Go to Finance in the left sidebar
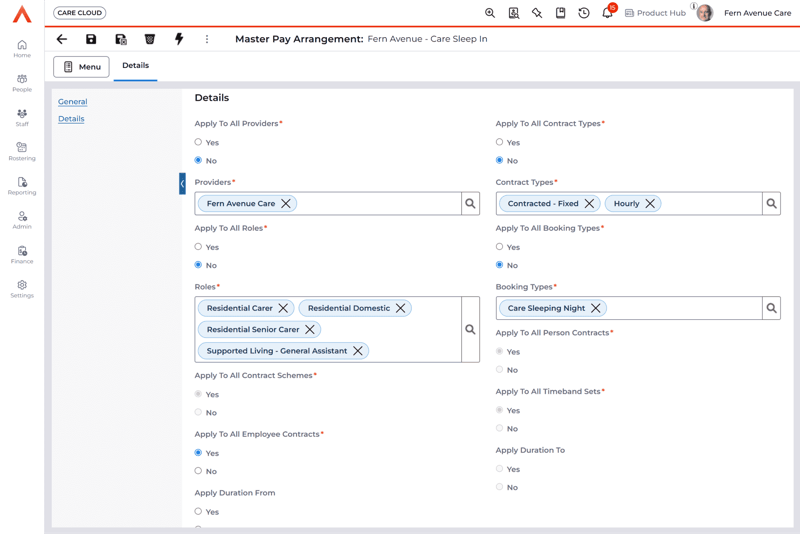Screen dimensions: 800x534 [22, 254]
